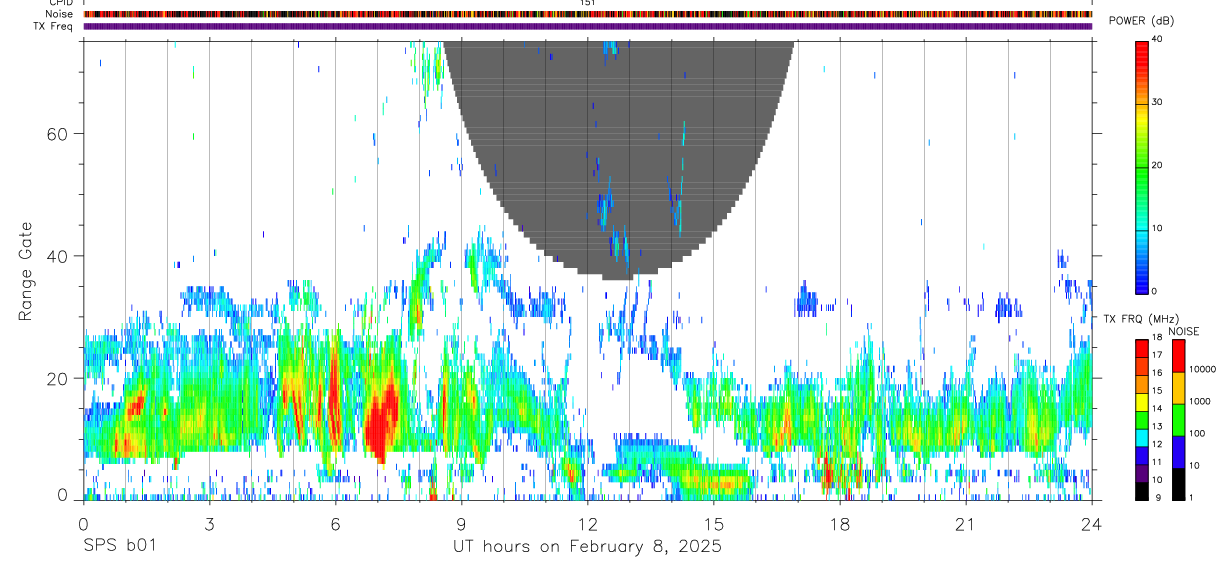The width and height of the screenshot is (1228, 567).
Task: Click the 'Range Gate' y-axis label
Action: [26, 271]
